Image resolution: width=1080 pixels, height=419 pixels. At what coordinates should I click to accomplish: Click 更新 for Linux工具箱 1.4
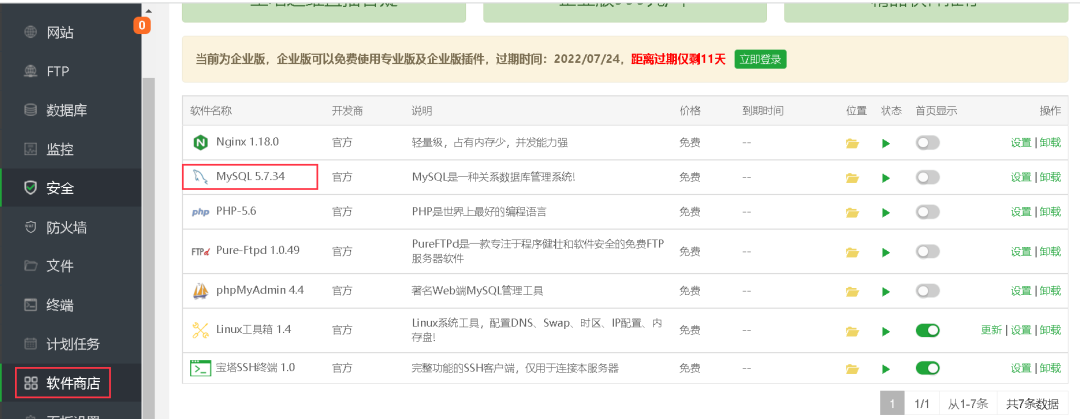point(991,330)
